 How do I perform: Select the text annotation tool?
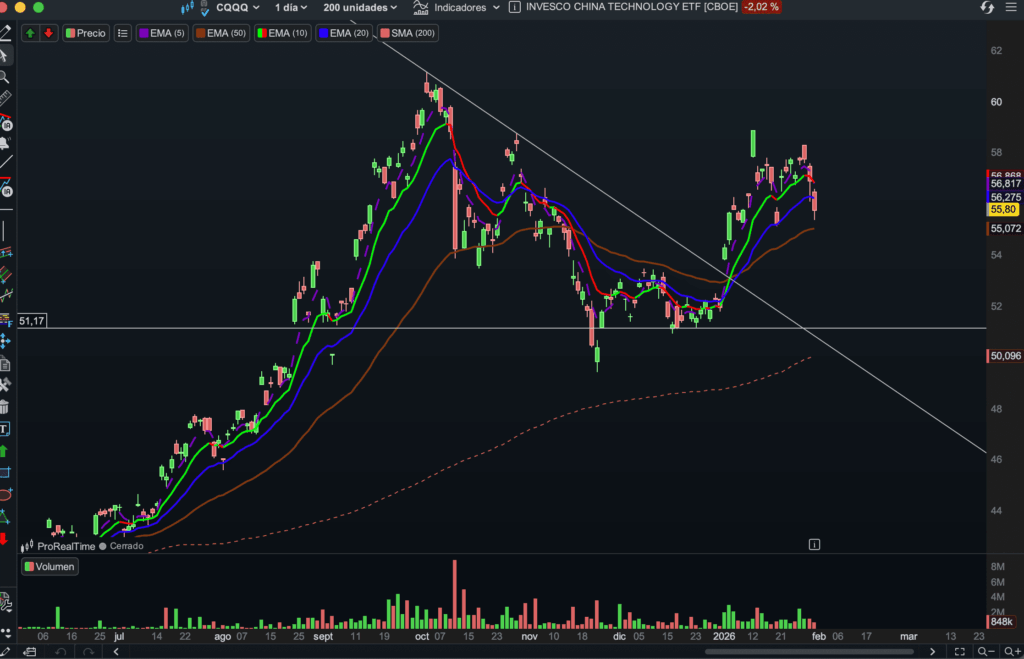5,429
